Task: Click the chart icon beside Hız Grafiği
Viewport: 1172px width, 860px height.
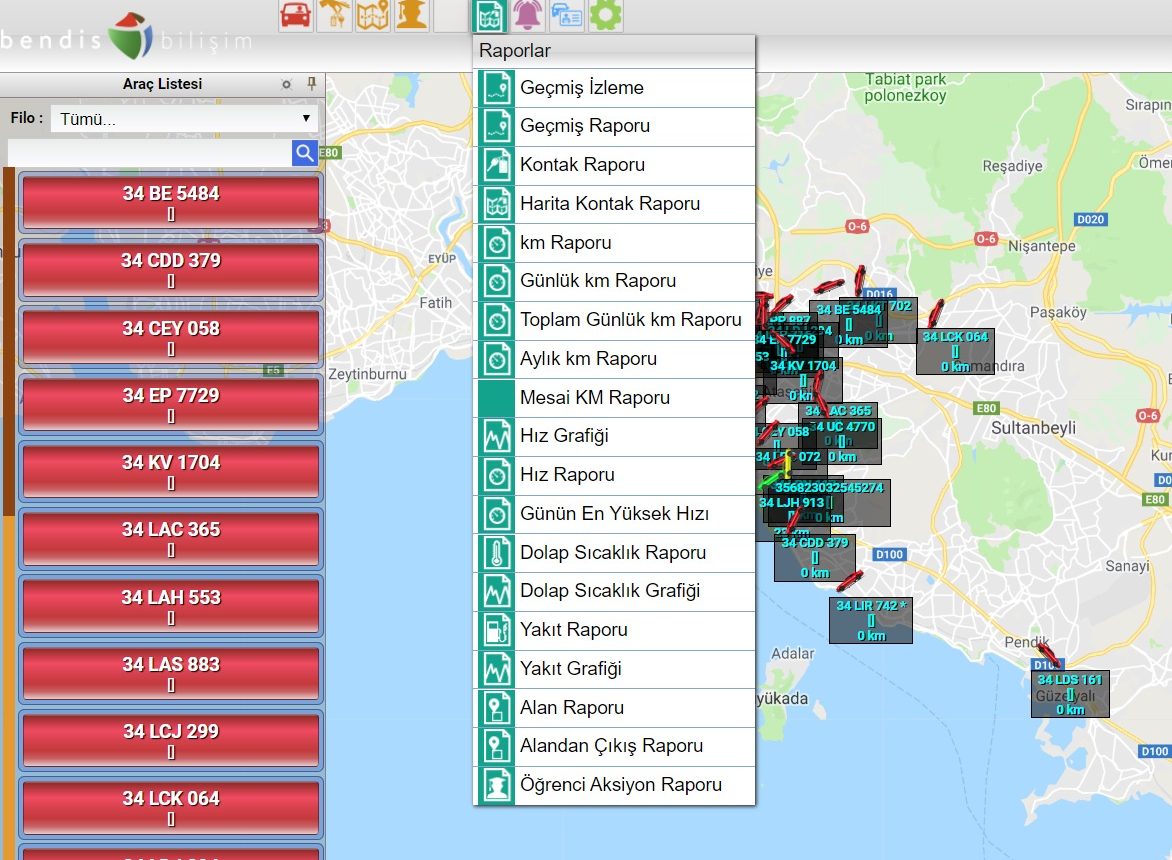Action: click(x=496, y=436)
